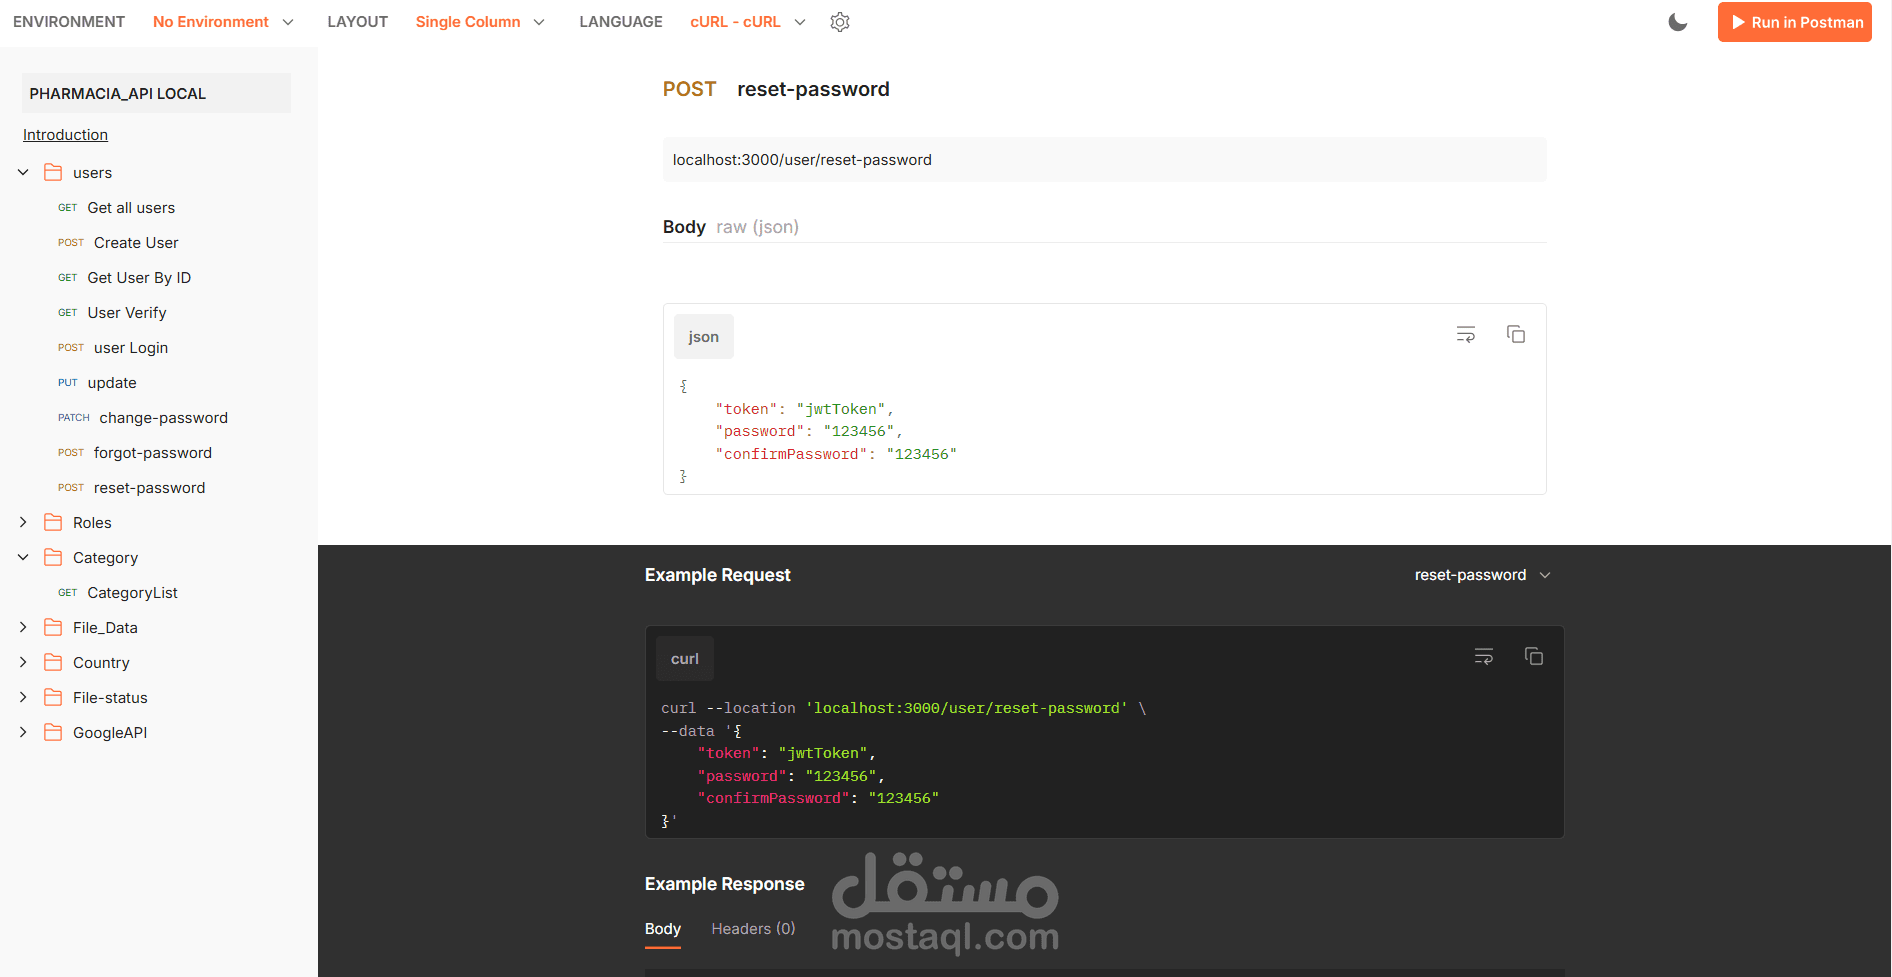
Task: Open the CategoryList request
Action: (x=132, y=593)
